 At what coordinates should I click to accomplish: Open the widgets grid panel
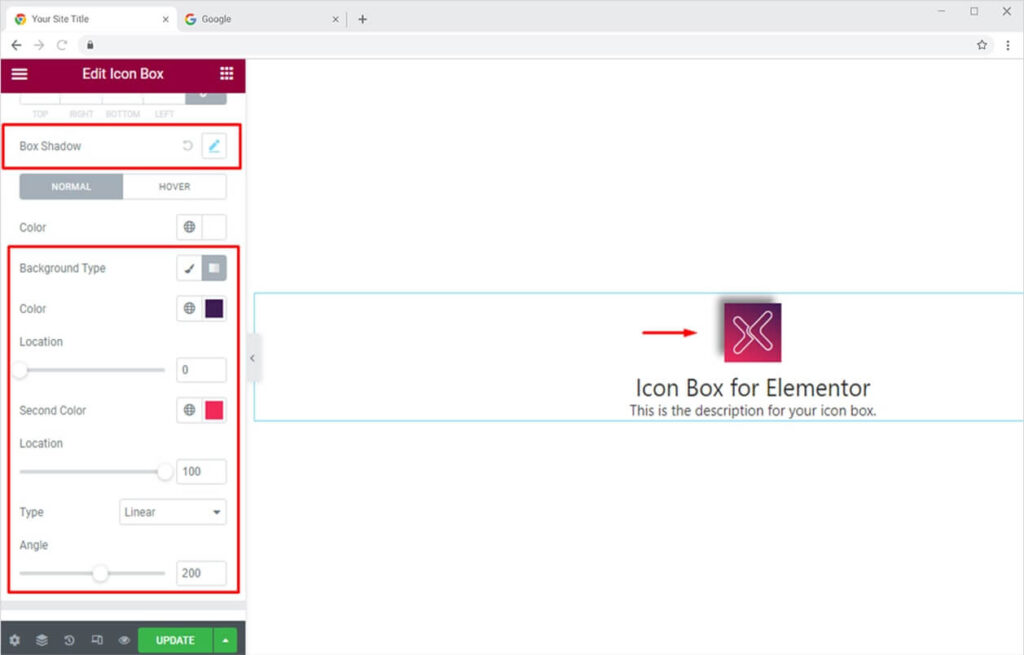click(227, 74)
